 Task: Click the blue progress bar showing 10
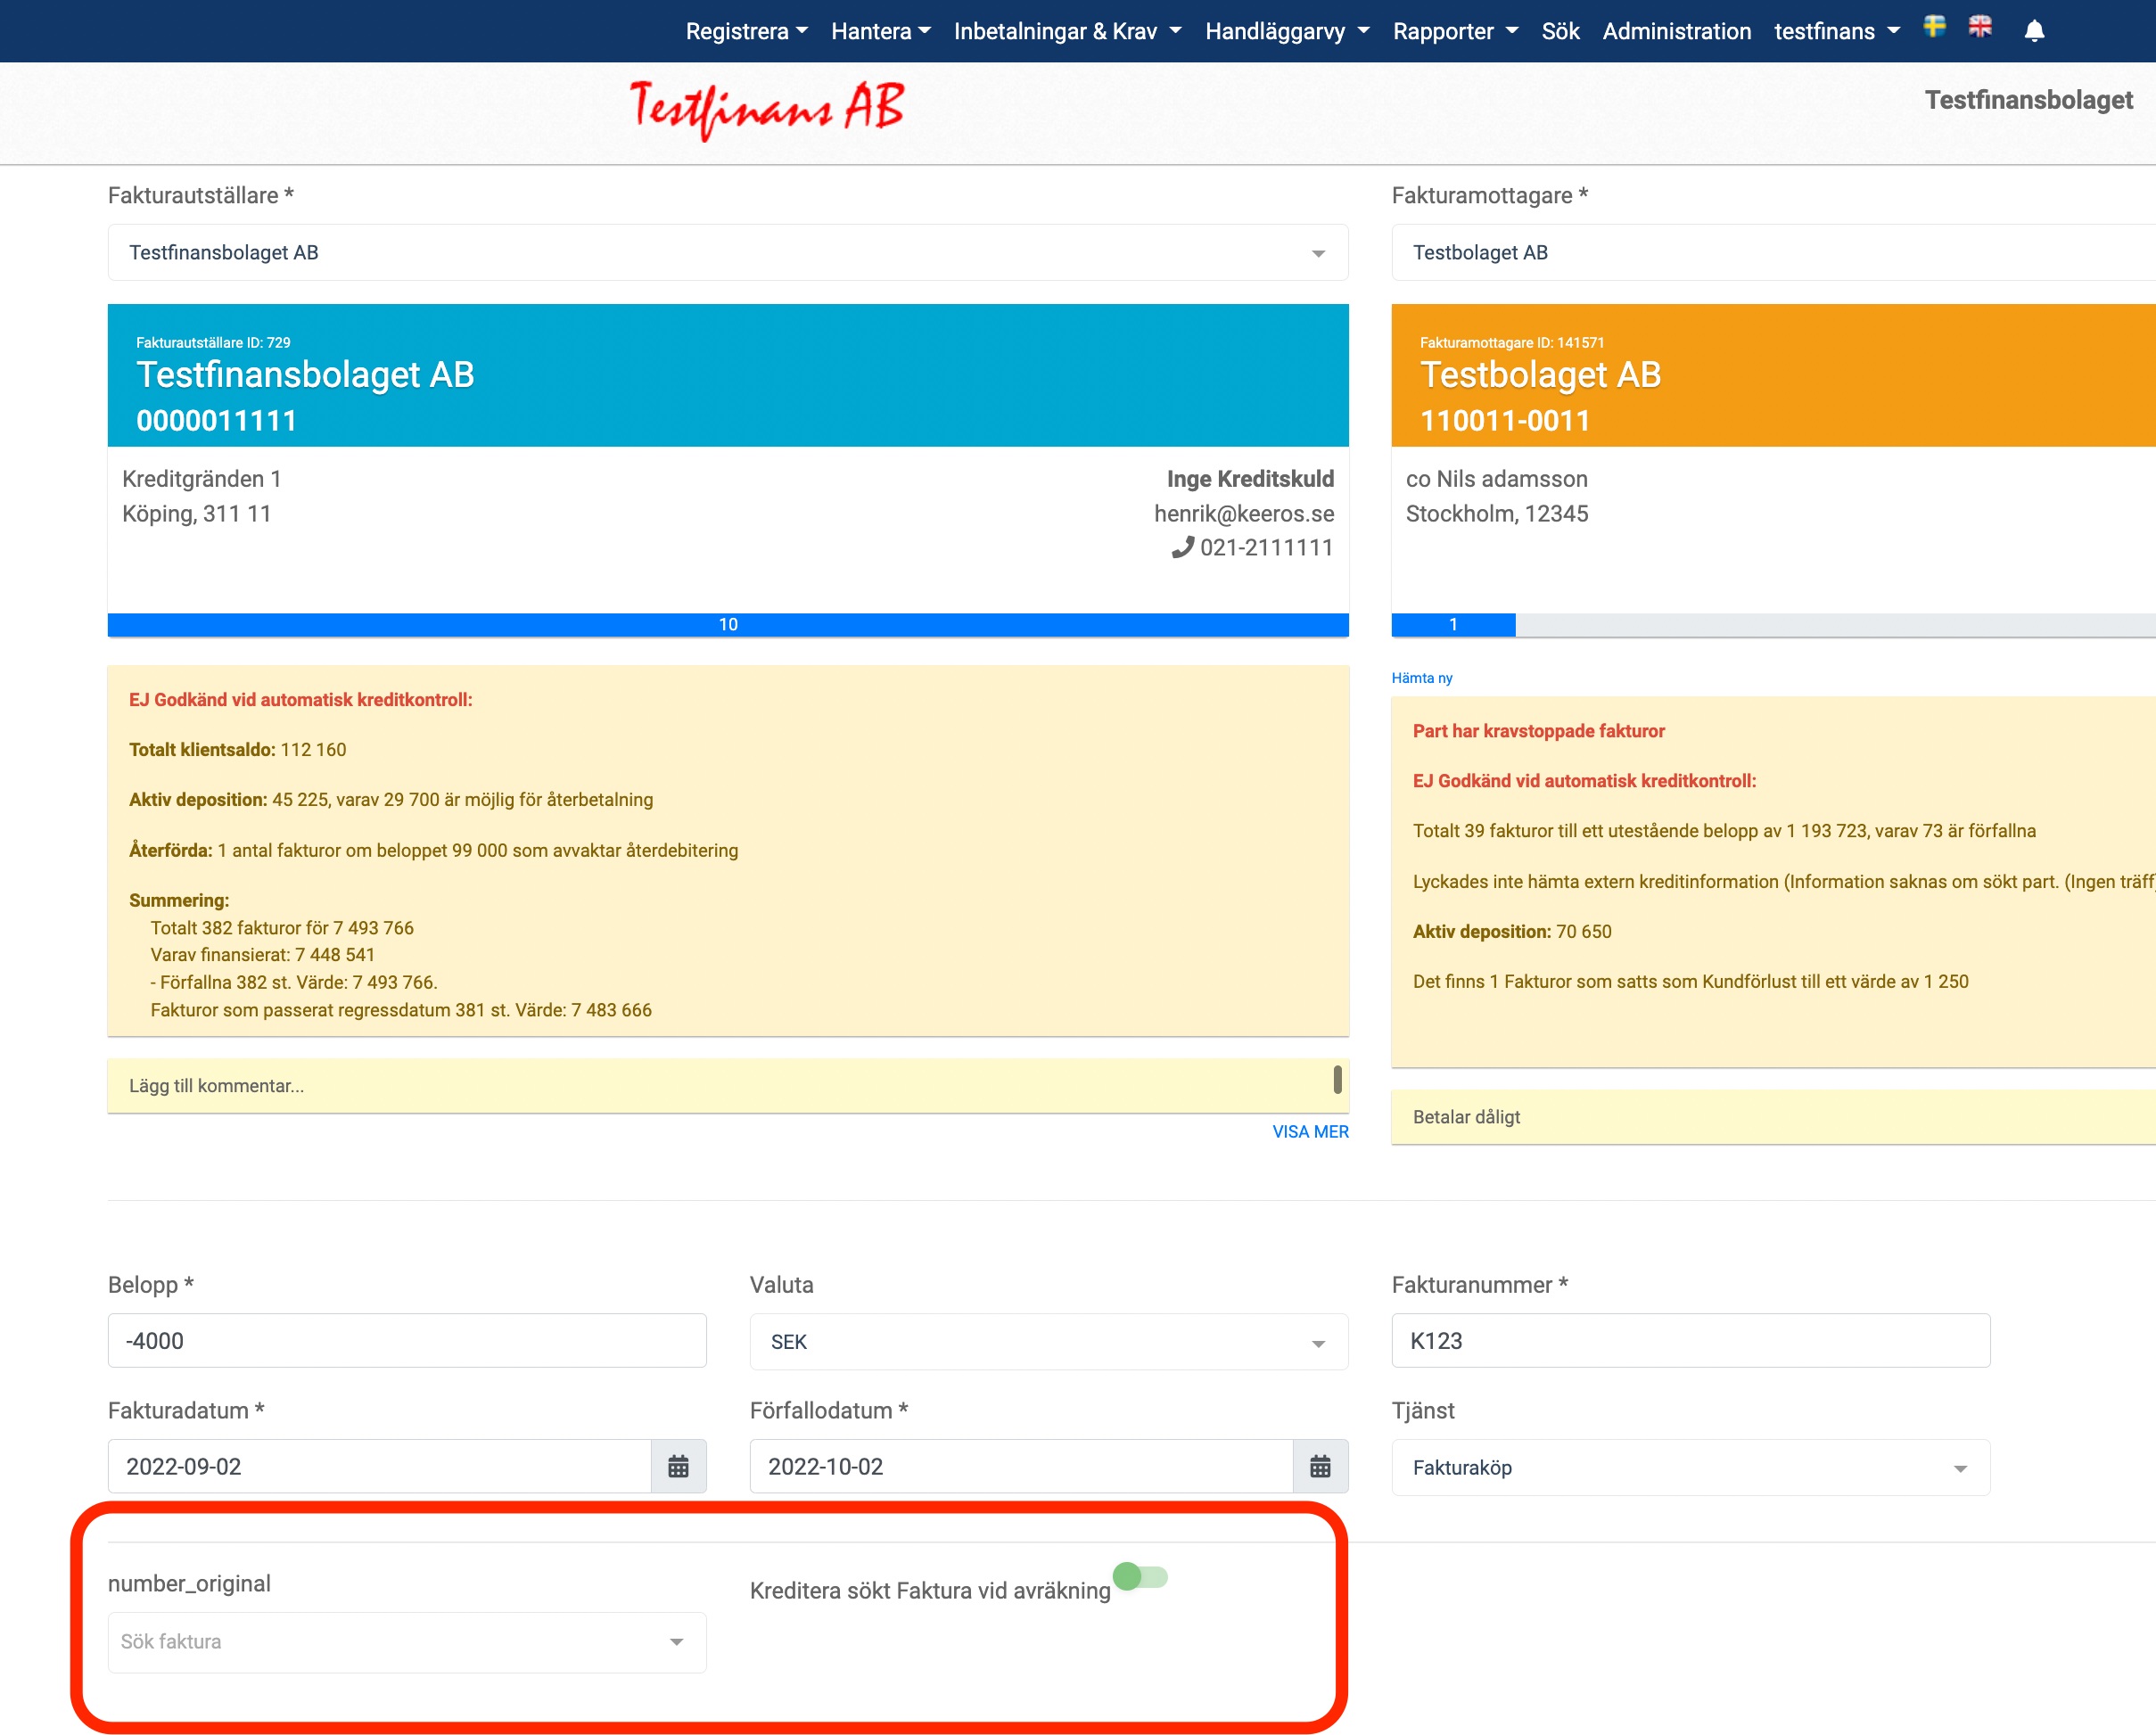tap(727, 624)
